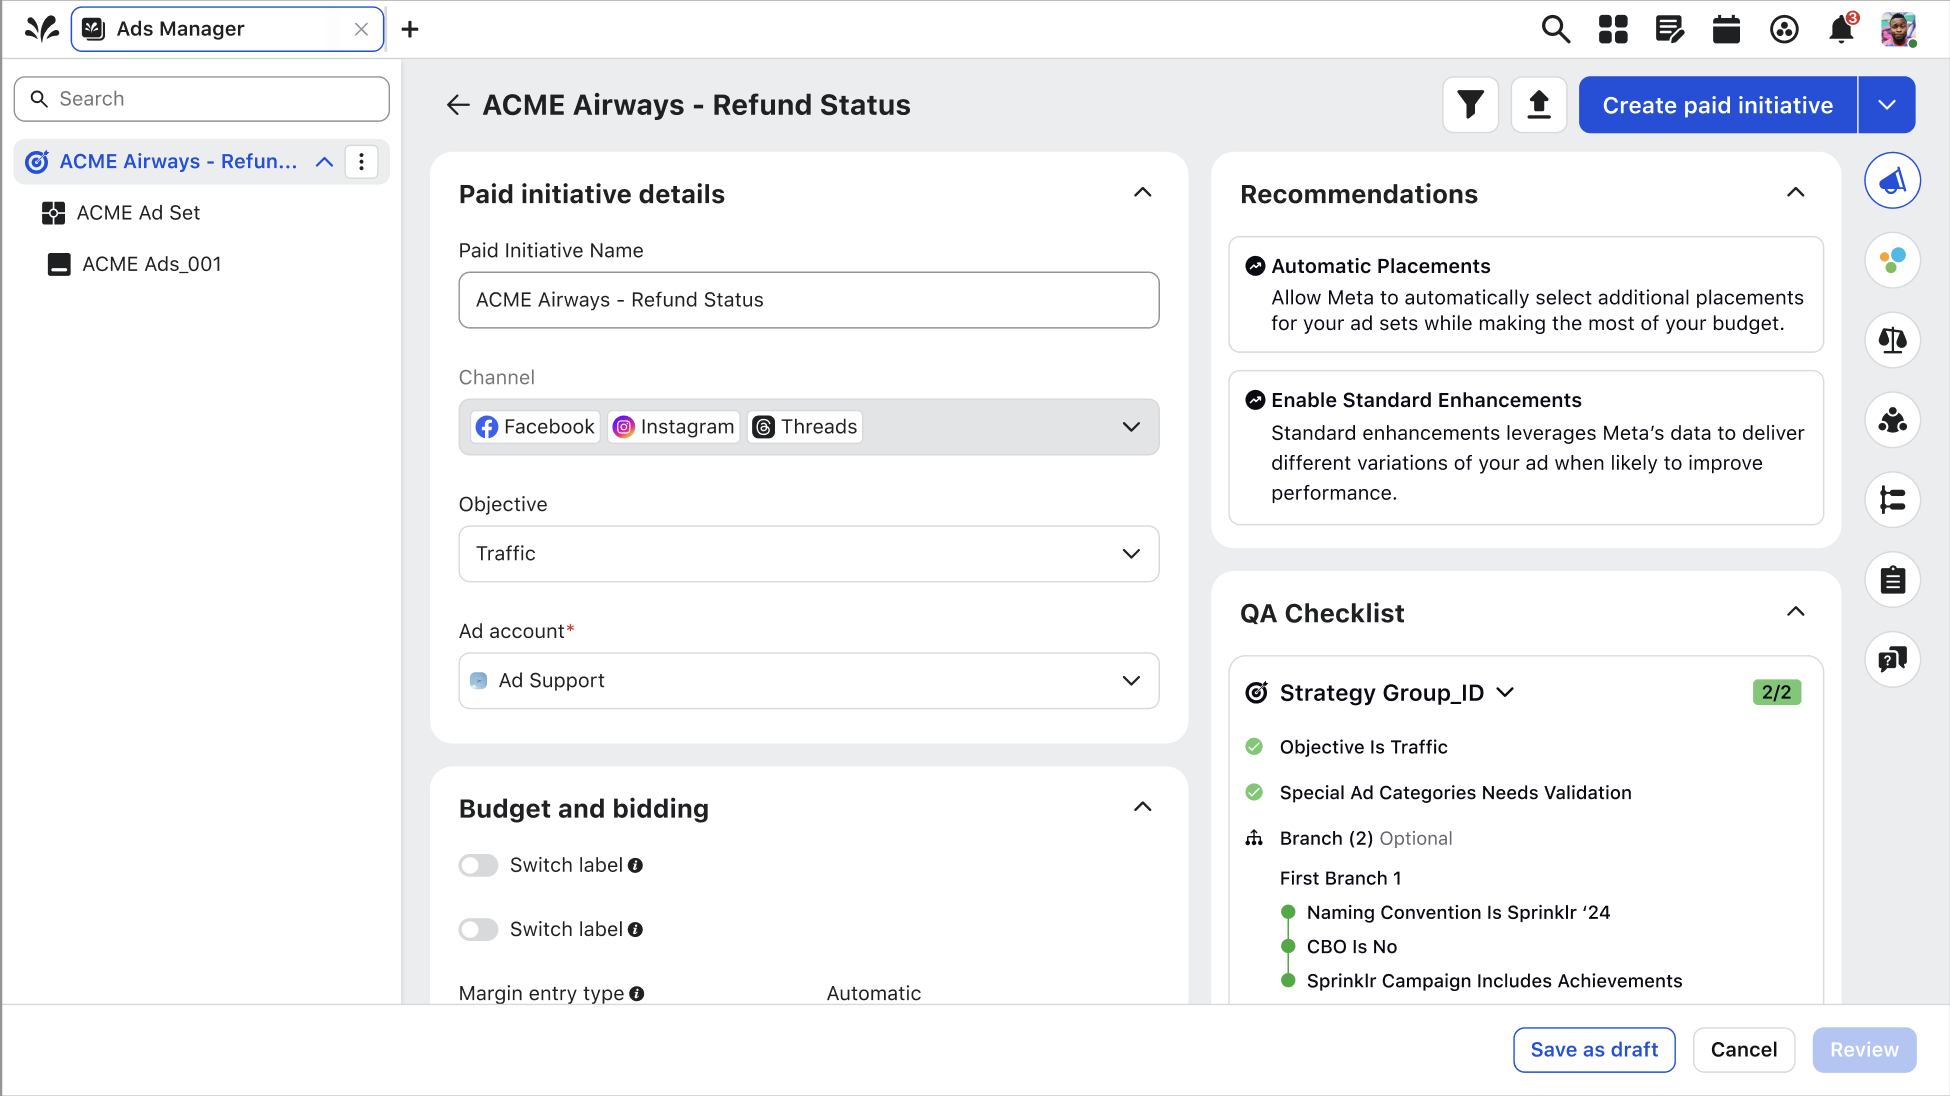The width and height of the screenshot is (1950, 1096).
Task: Open the calendar icon in top bar
Action: [x=1727, y=29]
